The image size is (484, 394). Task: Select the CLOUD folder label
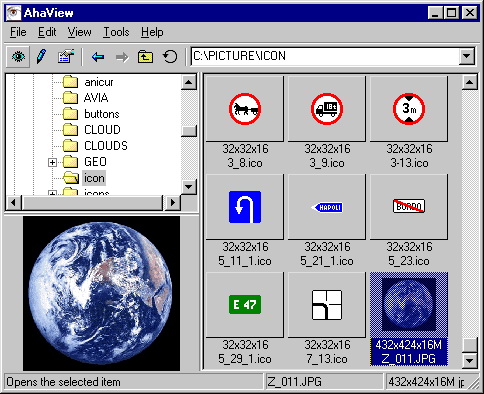coord(102,130)
